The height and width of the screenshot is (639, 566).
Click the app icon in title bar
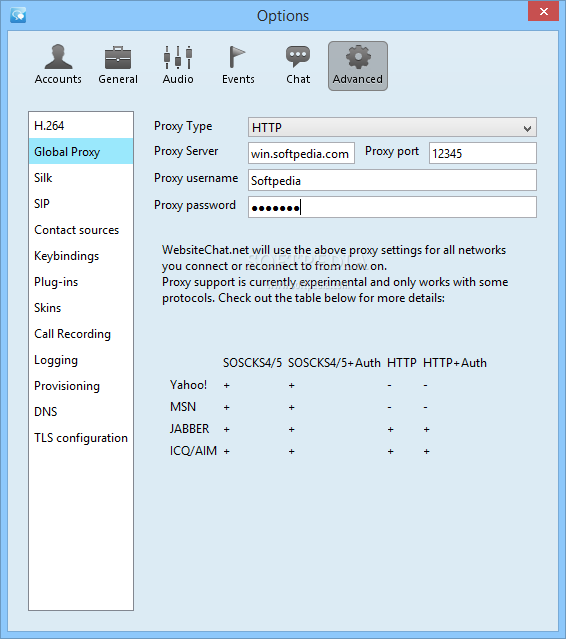18,15
